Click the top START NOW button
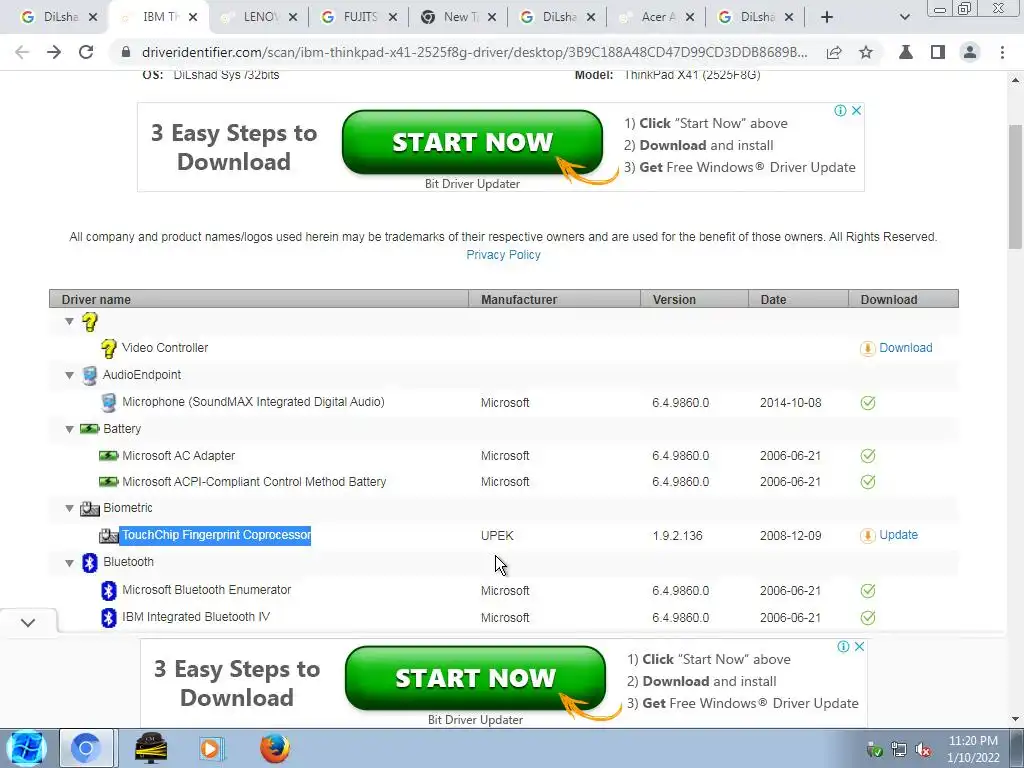The height and width of the screenshot is (768, 1024). pyautogui.click(x=472, y=142)
